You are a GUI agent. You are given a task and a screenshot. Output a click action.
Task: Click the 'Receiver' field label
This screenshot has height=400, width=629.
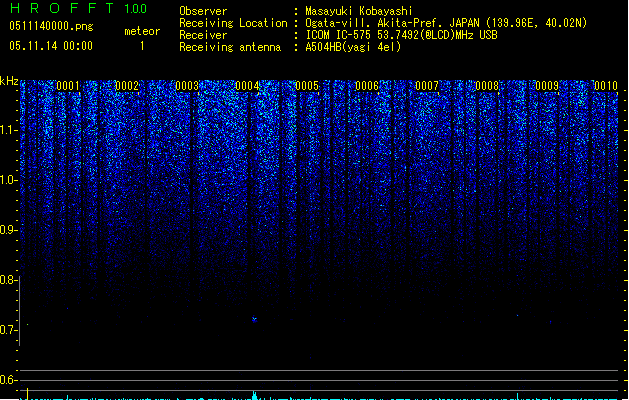tap(203, 35)
